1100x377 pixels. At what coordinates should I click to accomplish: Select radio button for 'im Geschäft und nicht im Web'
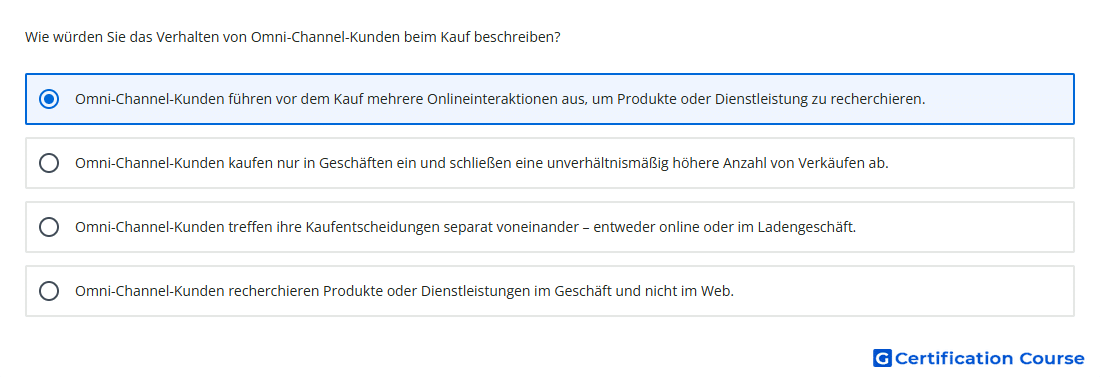tap(49, 291)
